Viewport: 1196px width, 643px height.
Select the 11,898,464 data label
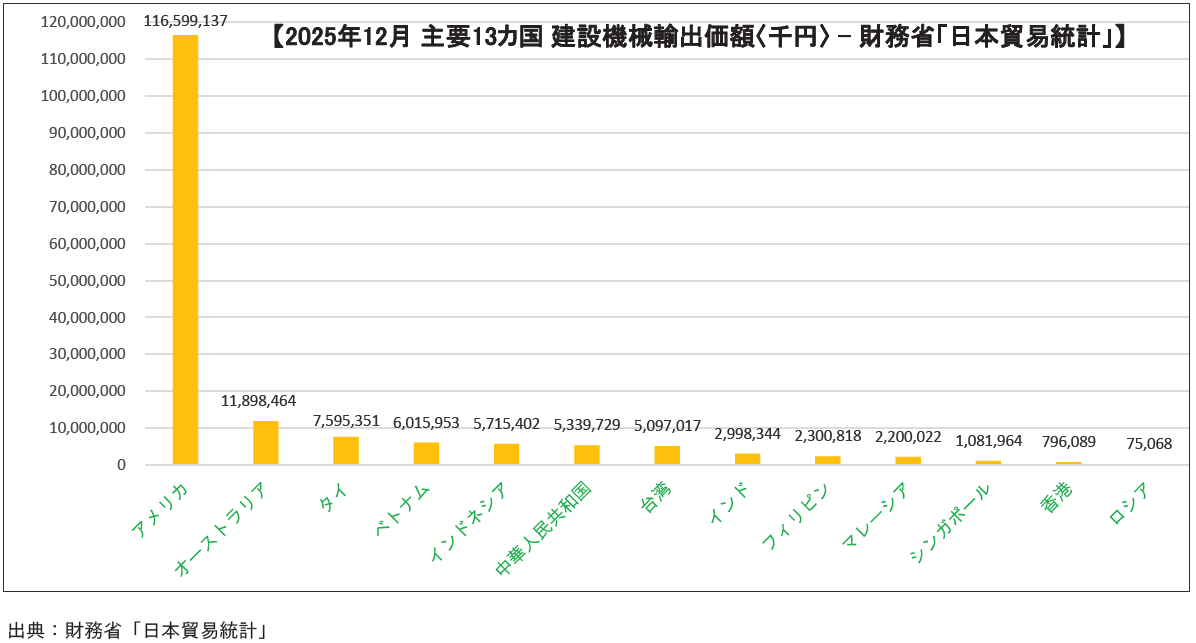(258, 400)
